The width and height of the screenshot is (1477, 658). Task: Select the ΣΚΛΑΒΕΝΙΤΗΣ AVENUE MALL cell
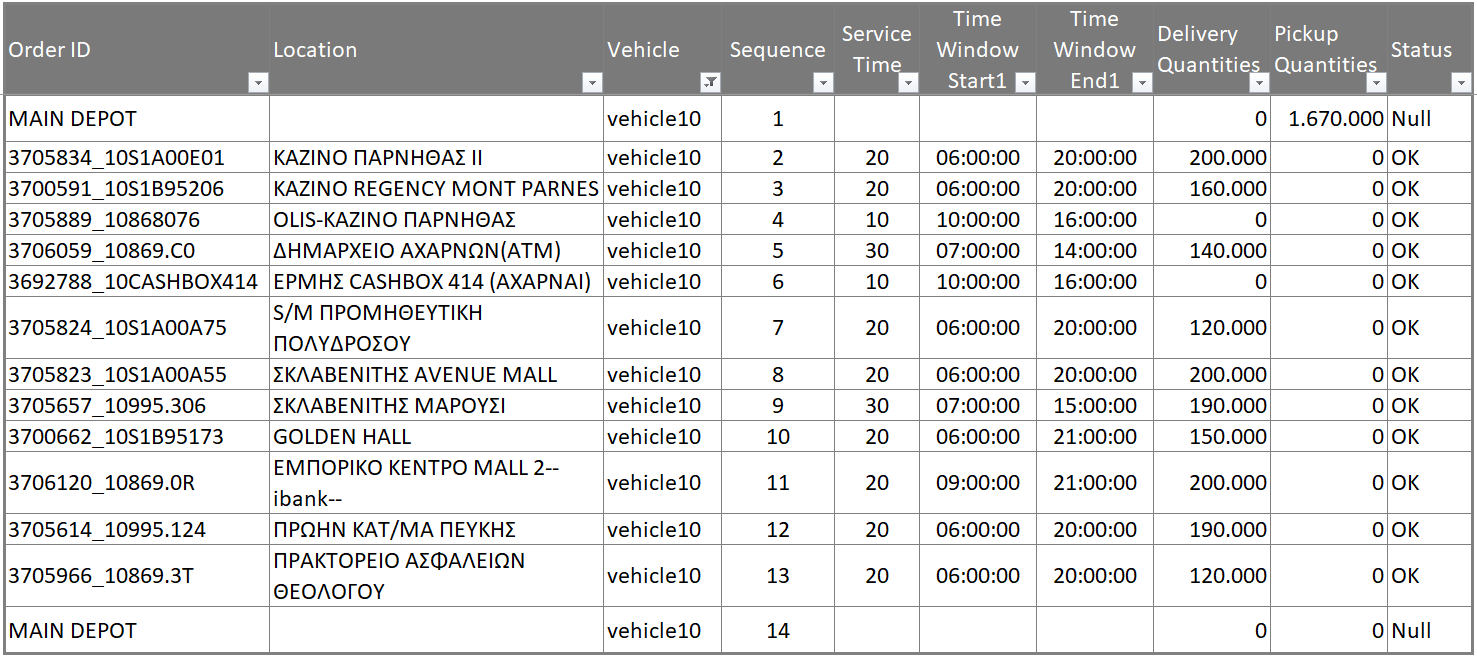coord(436,375)
